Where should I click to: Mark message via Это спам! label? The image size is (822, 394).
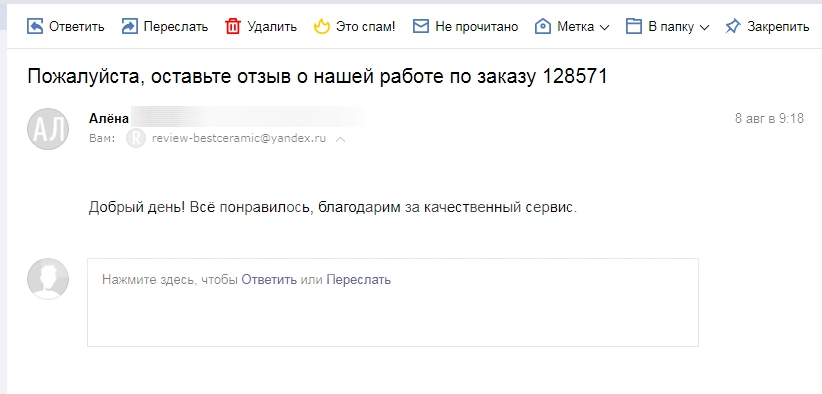pyautogui.click(x=365, y=27)
